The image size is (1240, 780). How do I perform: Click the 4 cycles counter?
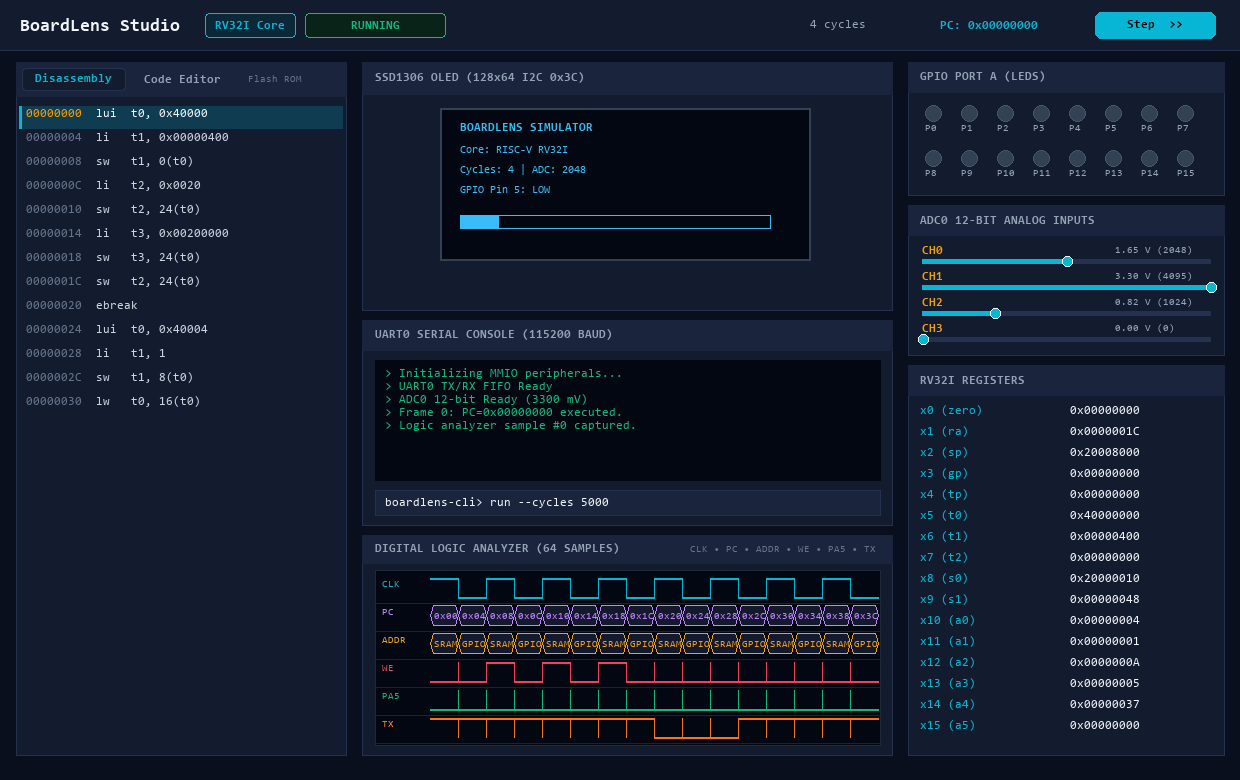click(x=837, y=25)
